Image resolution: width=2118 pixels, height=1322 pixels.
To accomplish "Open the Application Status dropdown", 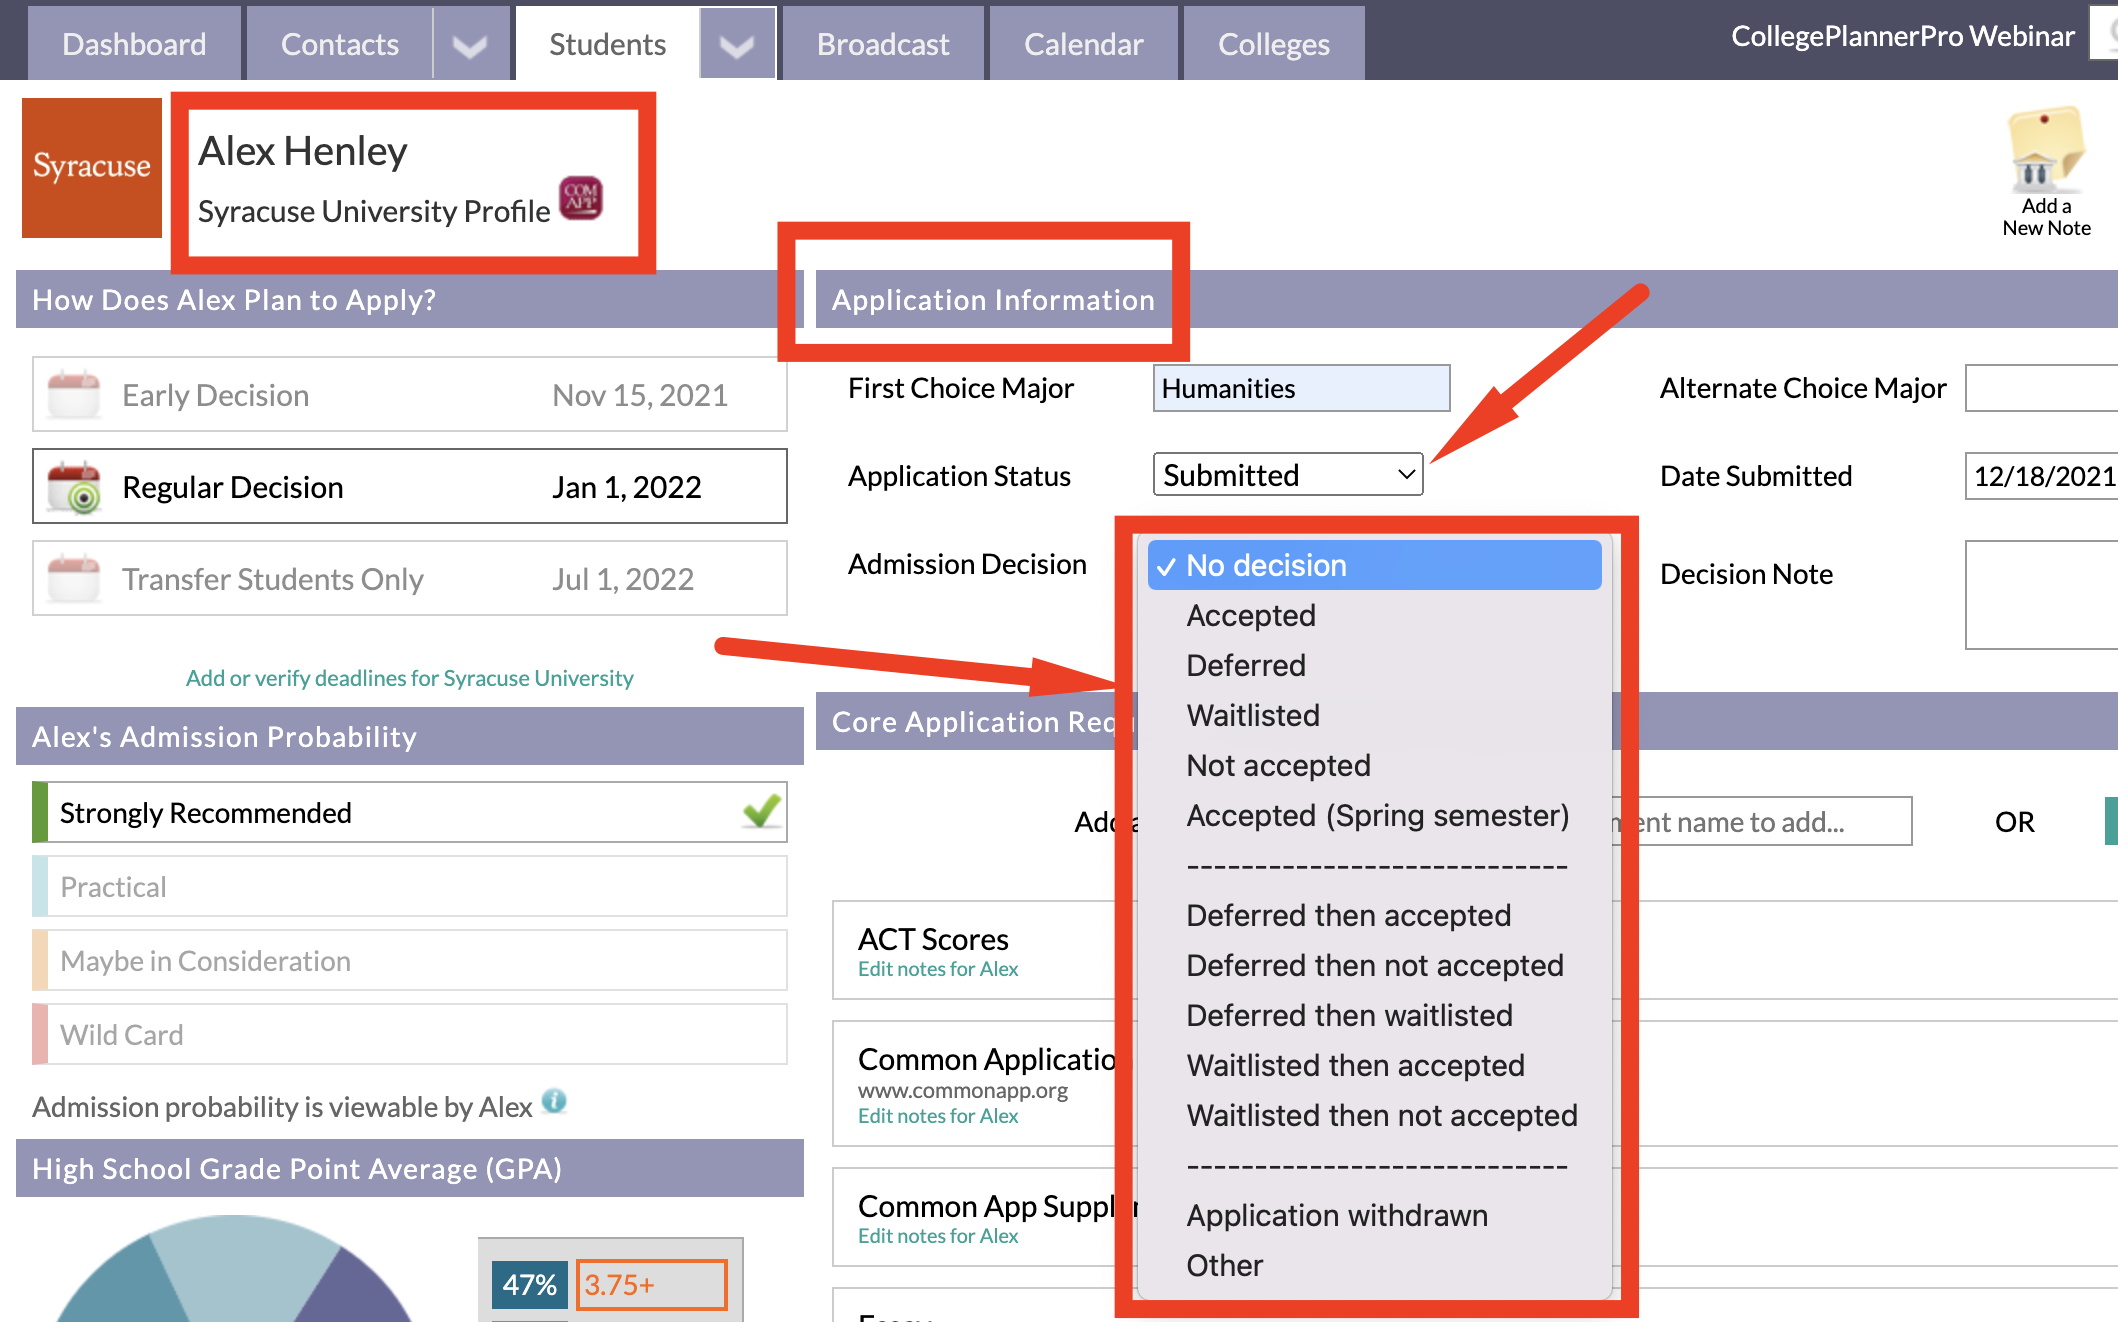I will [x=1288, y=475].
